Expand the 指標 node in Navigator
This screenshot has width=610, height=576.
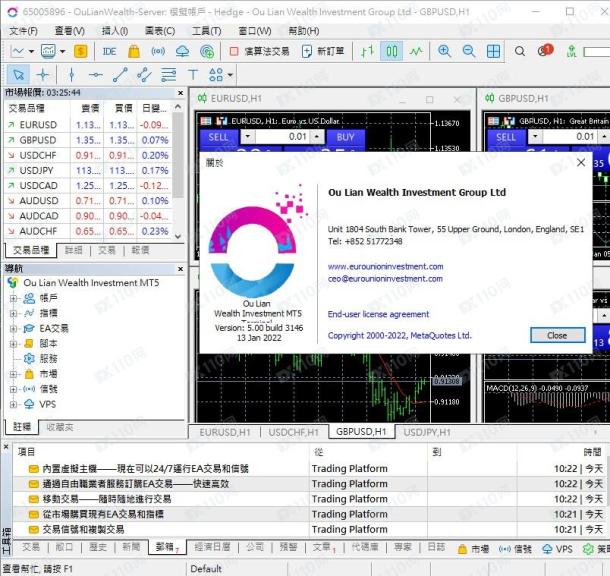pyautogui.click(x=13, y=313)
